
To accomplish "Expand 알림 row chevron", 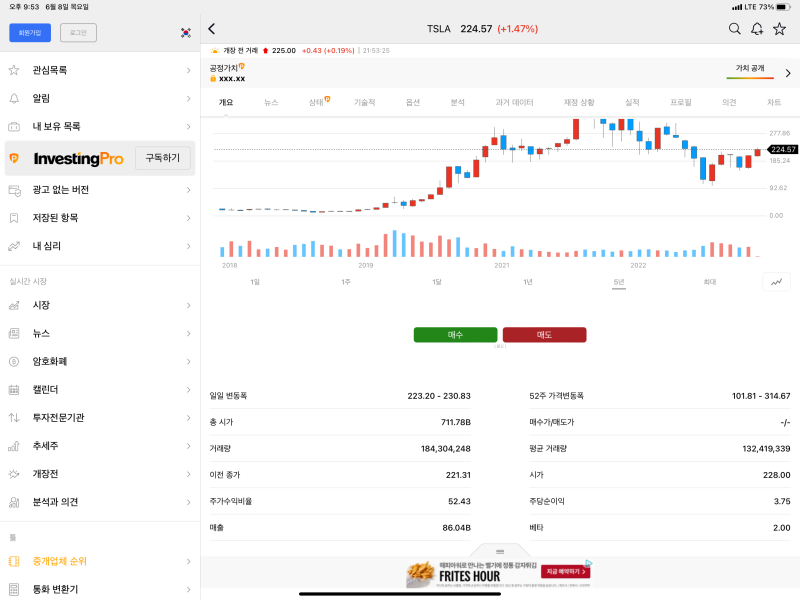I will (x=188, y=98).
